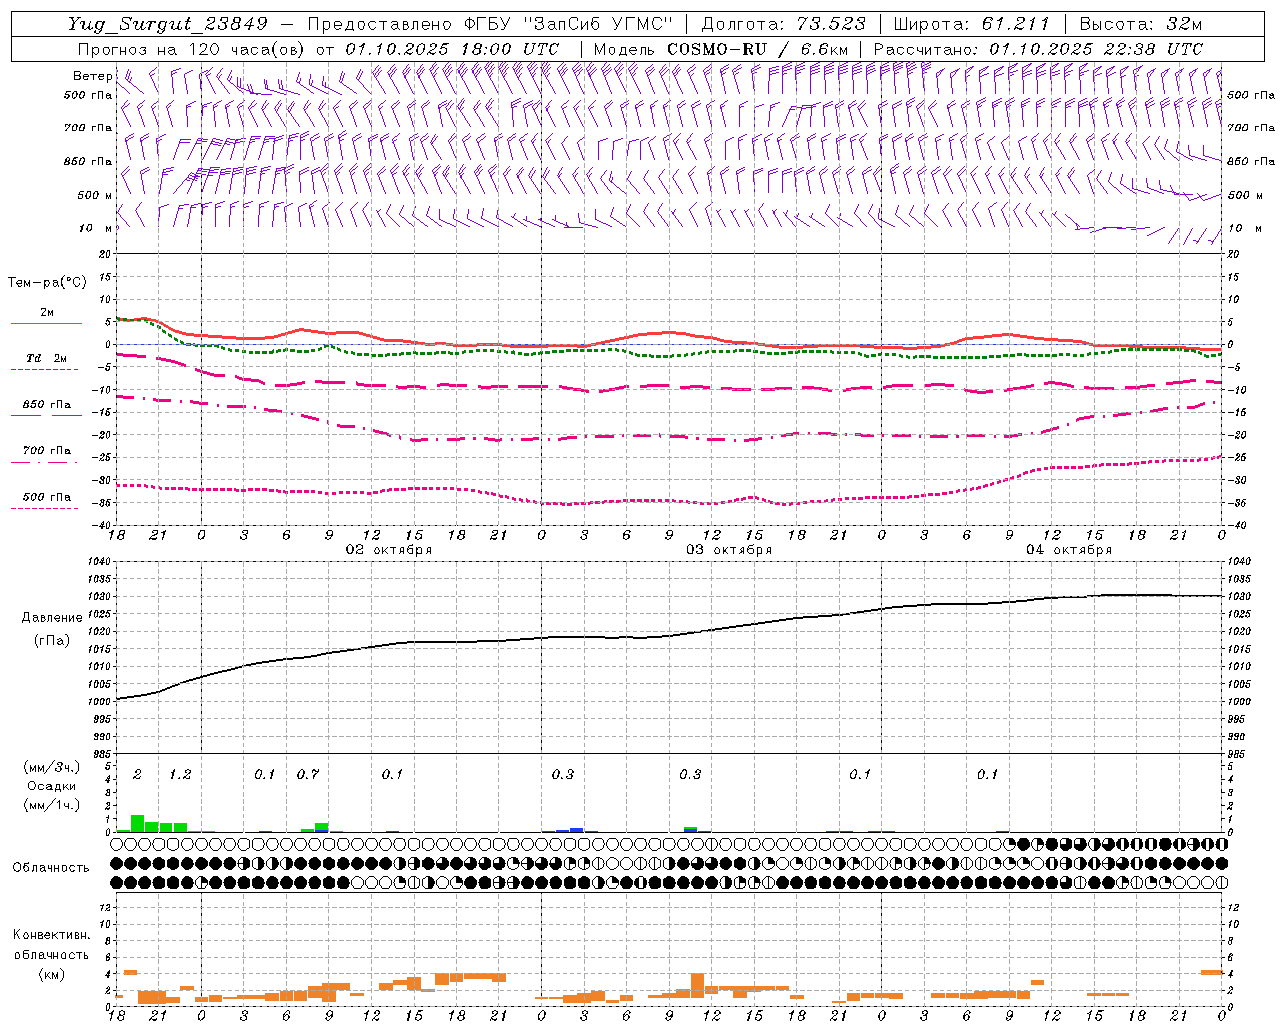Click the Осадки precipitation label
Viewport: 1280px width, 1024px height.
(x=51, y=786)
